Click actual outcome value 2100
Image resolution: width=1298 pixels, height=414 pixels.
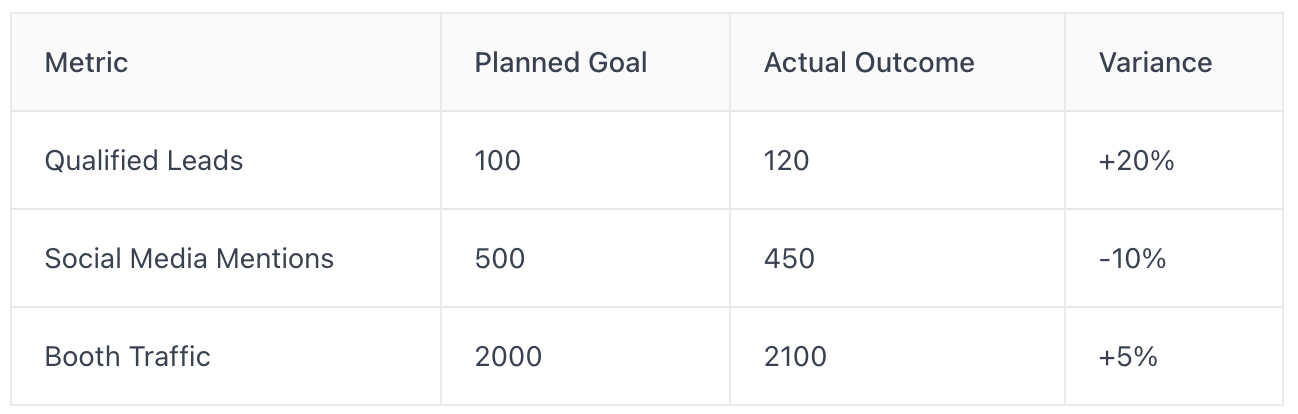click(x=795, y=356)
